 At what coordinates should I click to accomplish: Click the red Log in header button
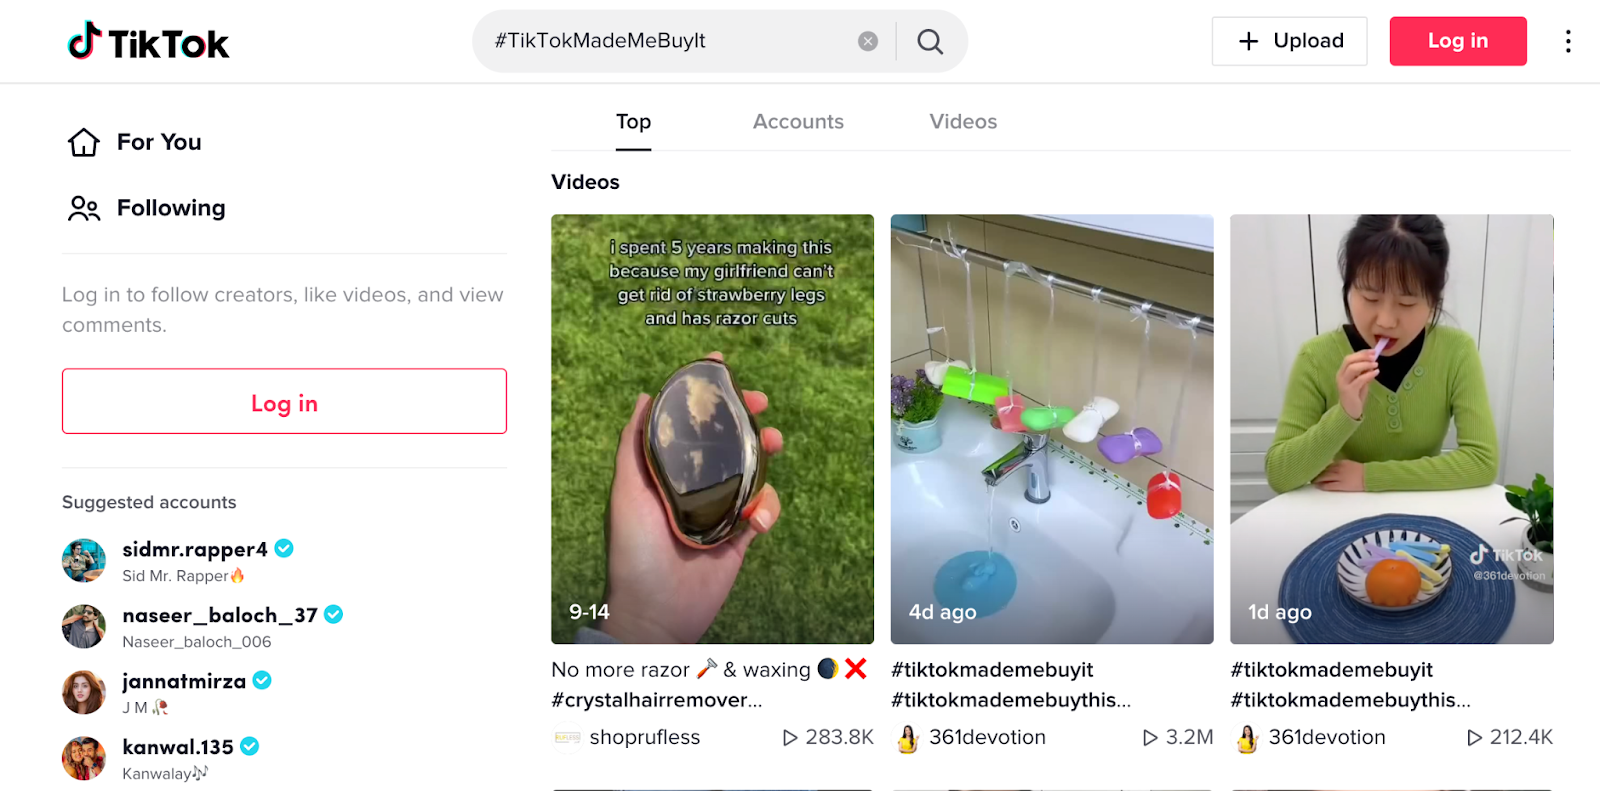(x=1457, y=41)
